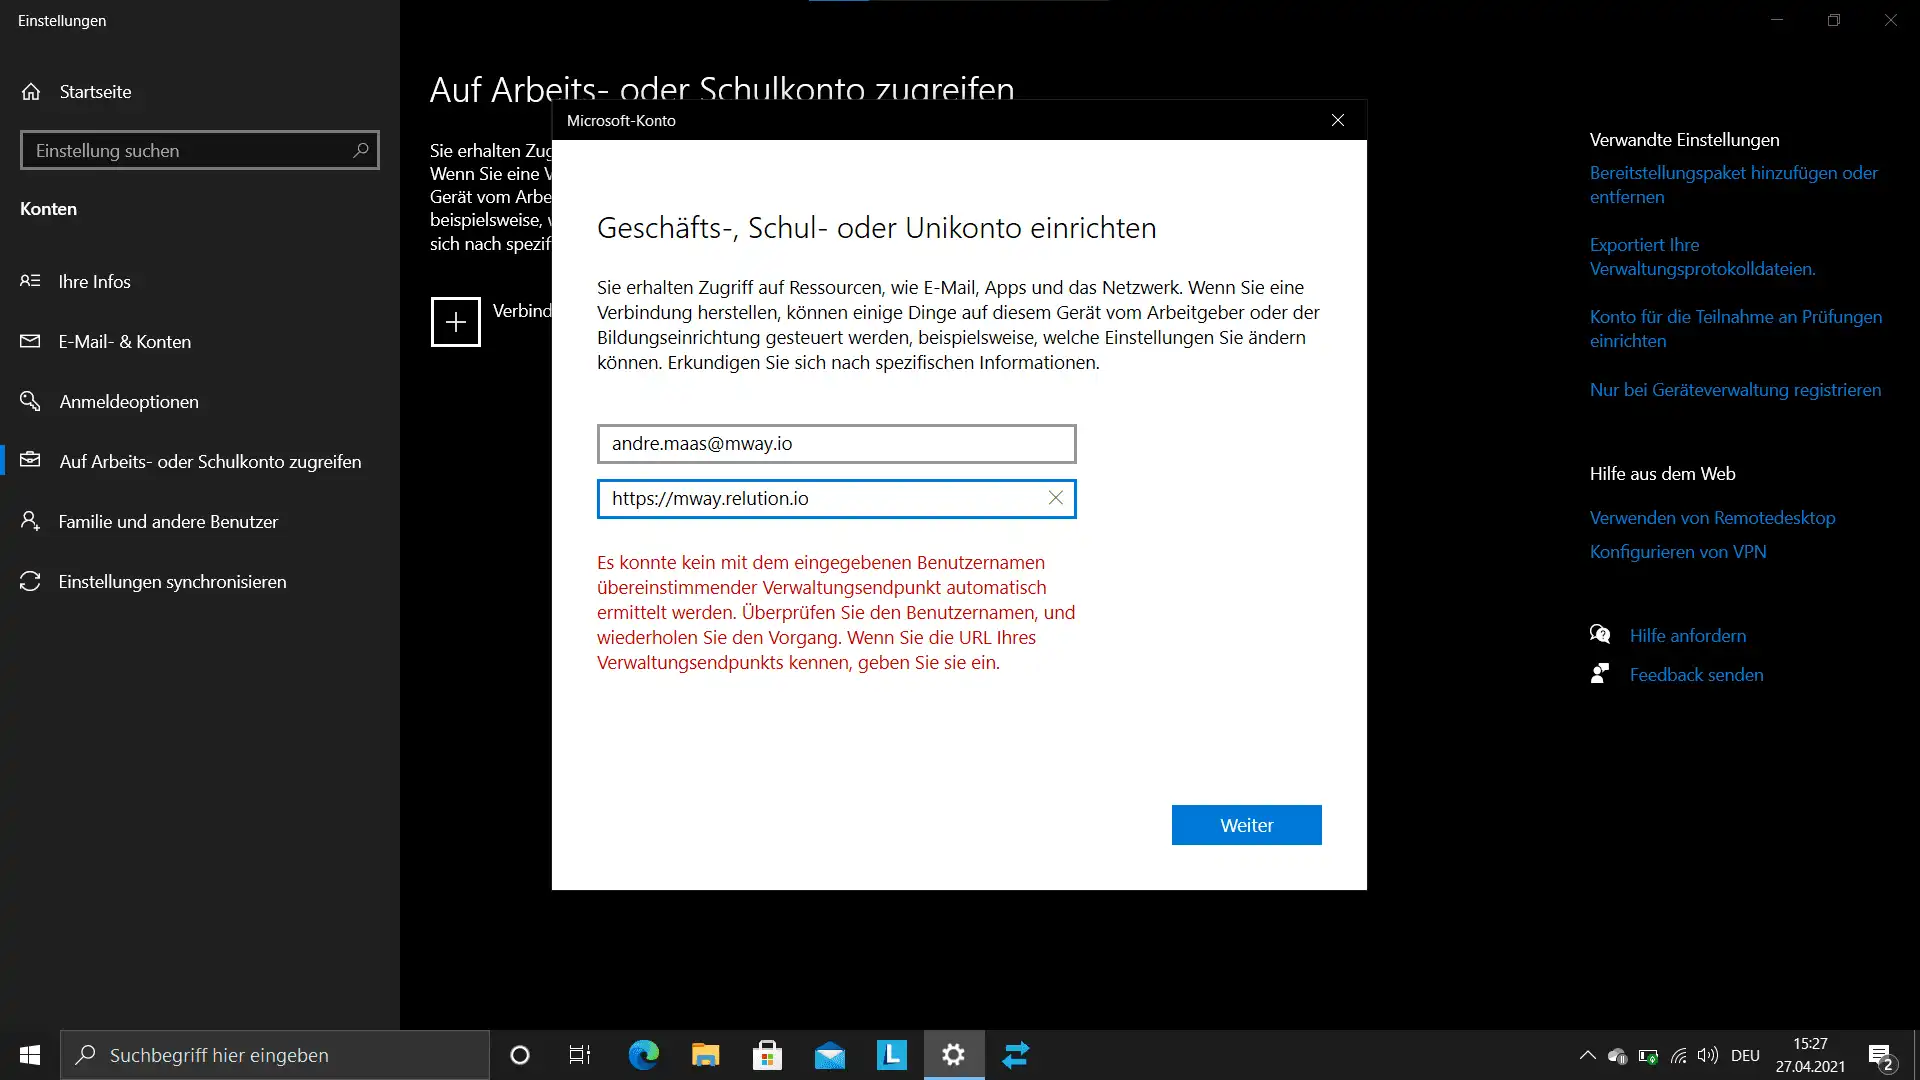Open Exportiert Ihre Verwaltungsprotokolldateien link
This screenshot has width=1920, height=1080.
[x=1702, y=257]
